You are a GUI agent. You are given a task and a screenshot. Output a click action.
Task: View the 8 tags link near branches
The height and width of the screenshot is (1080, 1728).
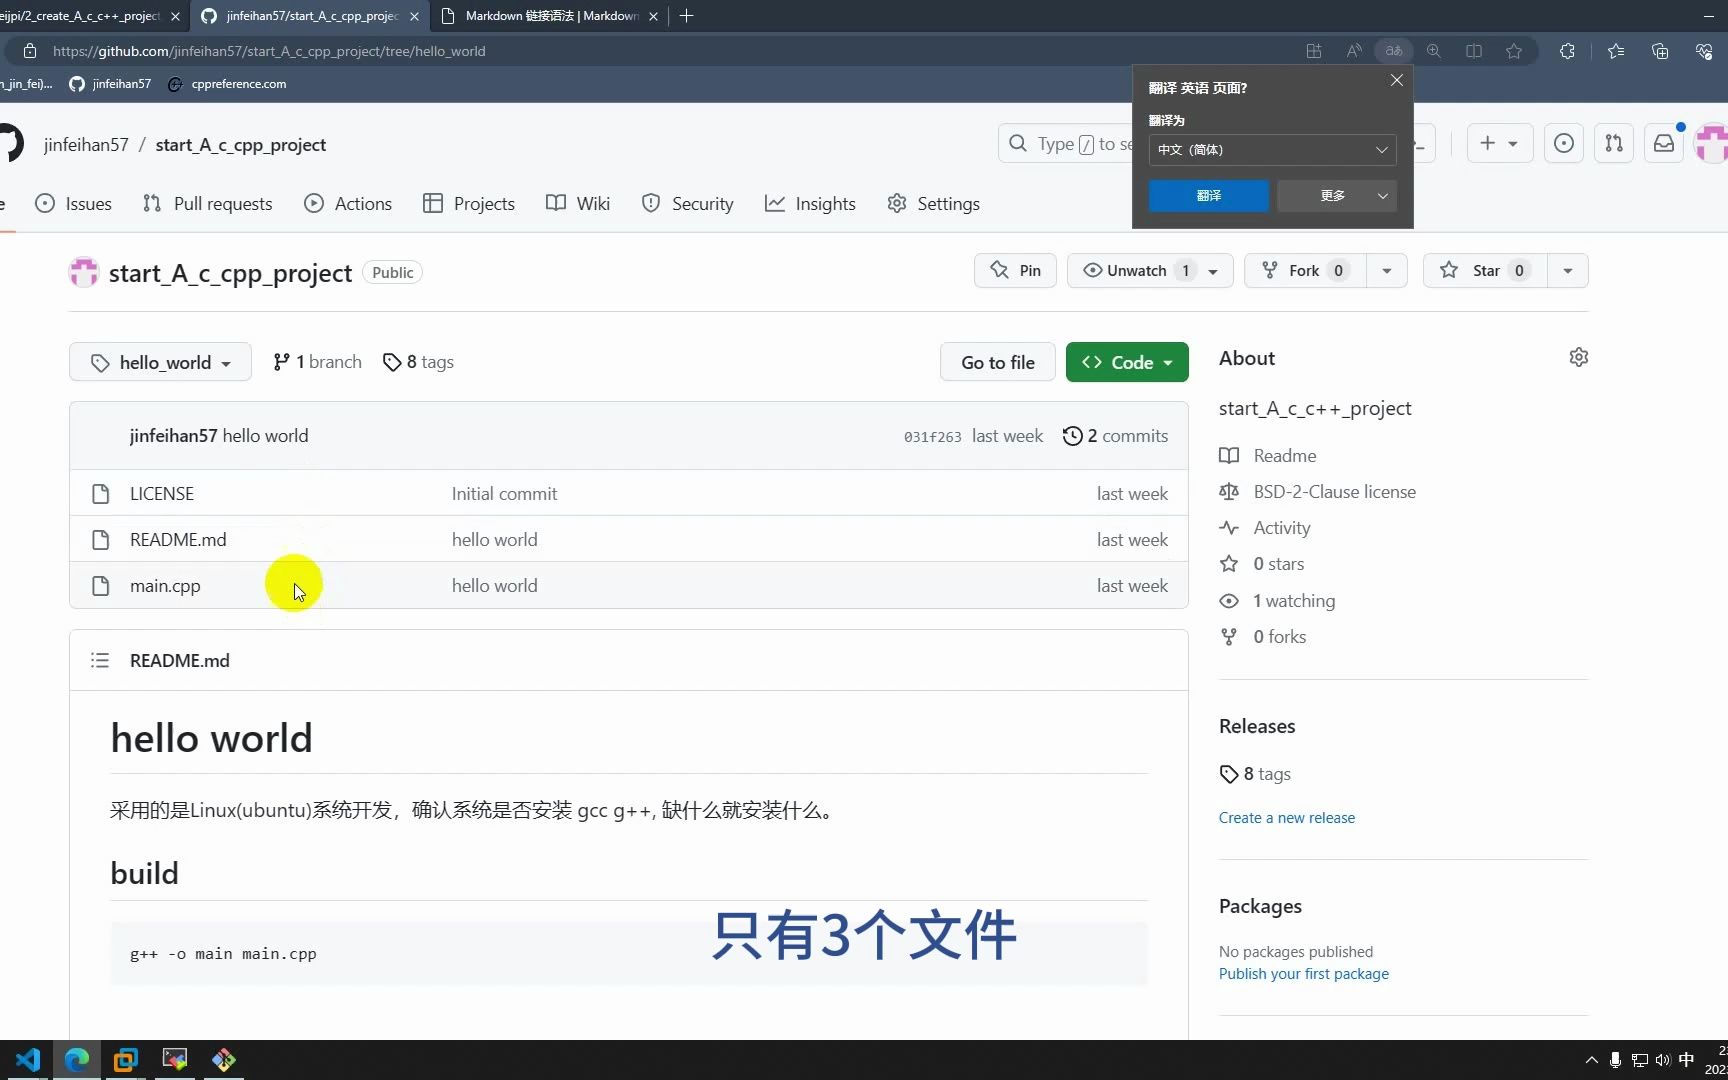[418, 362]
